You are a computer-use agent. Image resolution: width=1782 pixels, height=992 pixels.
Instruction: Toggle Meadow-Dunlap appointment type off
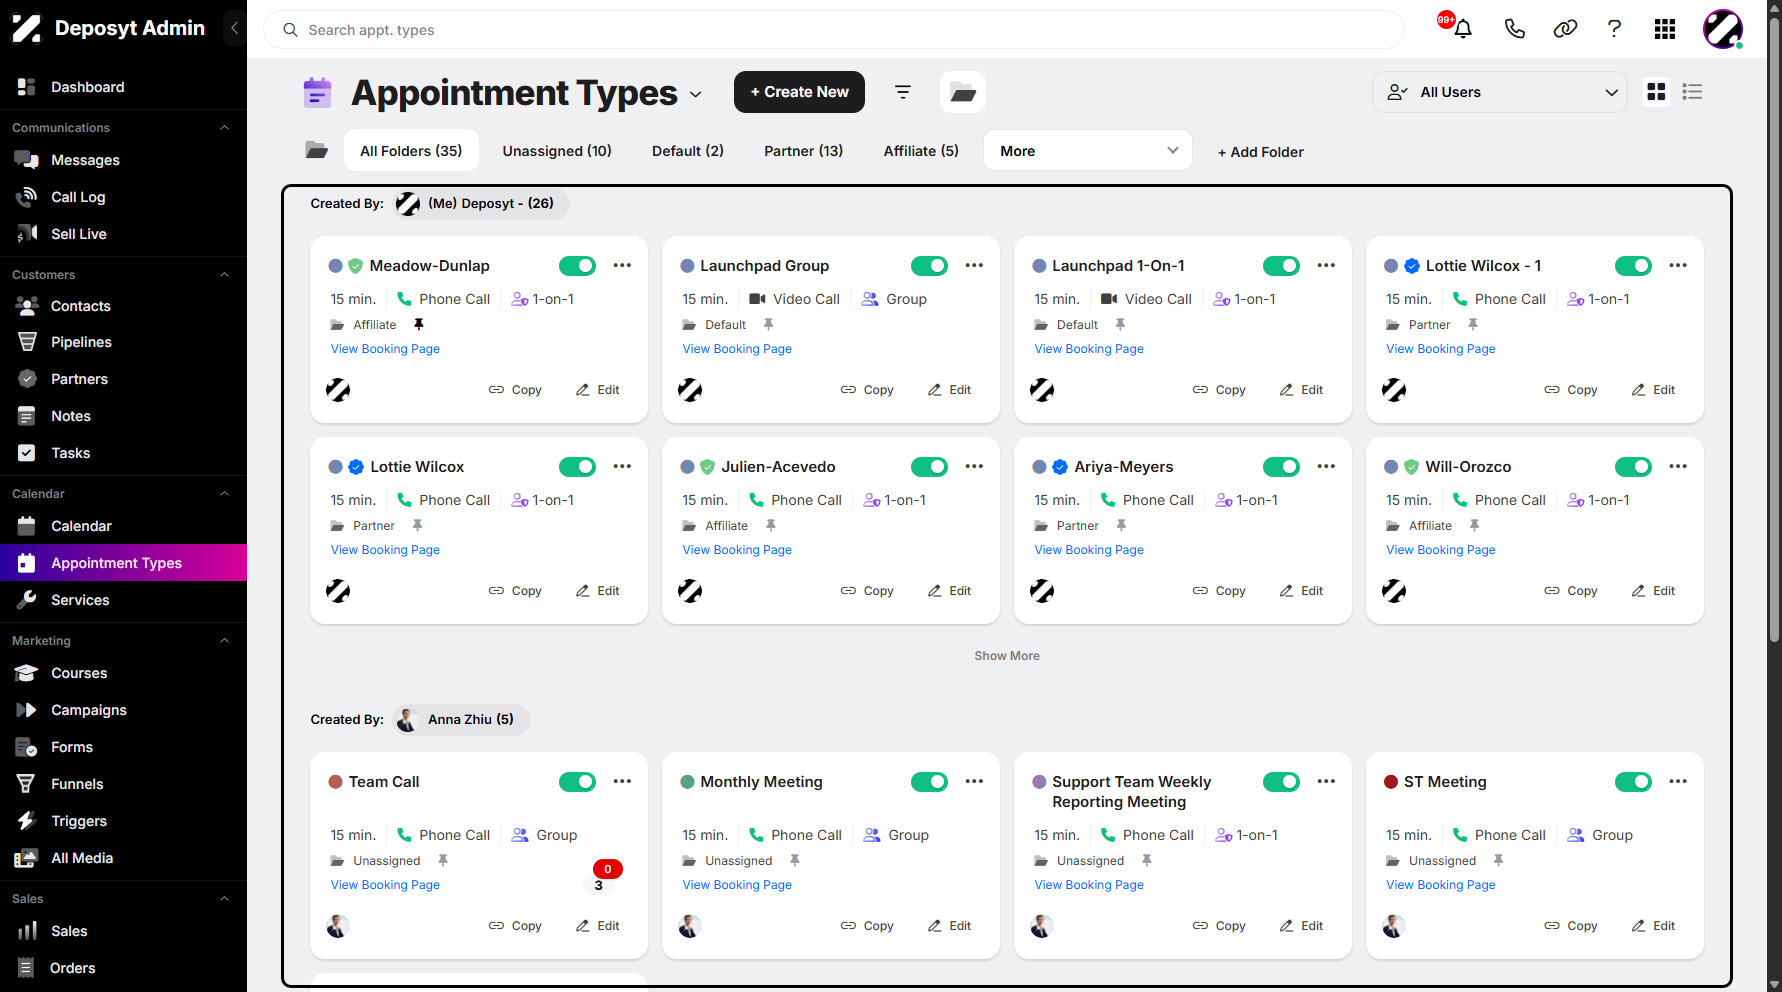[x=577, y=266]
